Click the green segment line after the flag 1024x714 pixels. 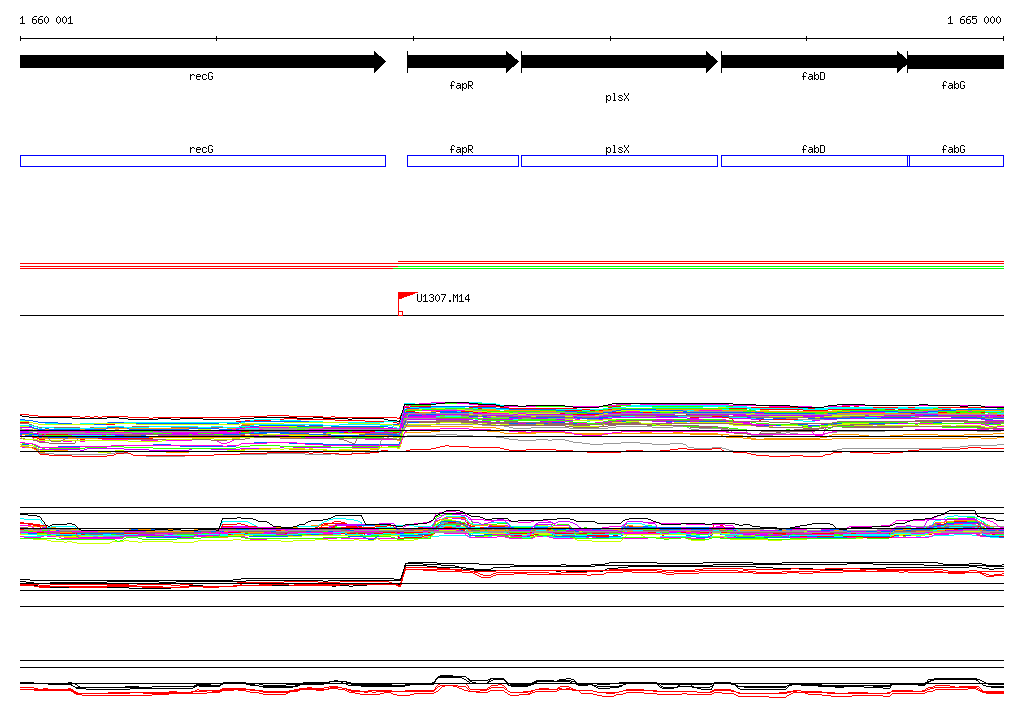pyautogui.click(x=701, y=267)
